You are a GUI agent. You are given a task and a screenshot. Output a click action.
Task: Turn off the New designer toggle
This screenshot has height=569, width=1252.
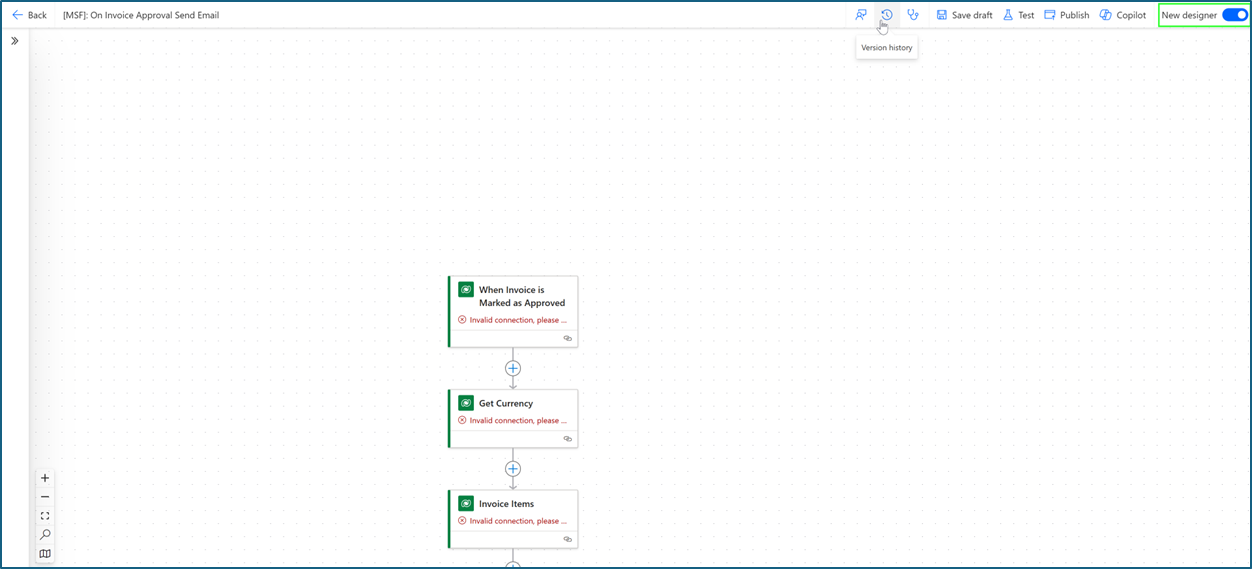coord(1234,15)
